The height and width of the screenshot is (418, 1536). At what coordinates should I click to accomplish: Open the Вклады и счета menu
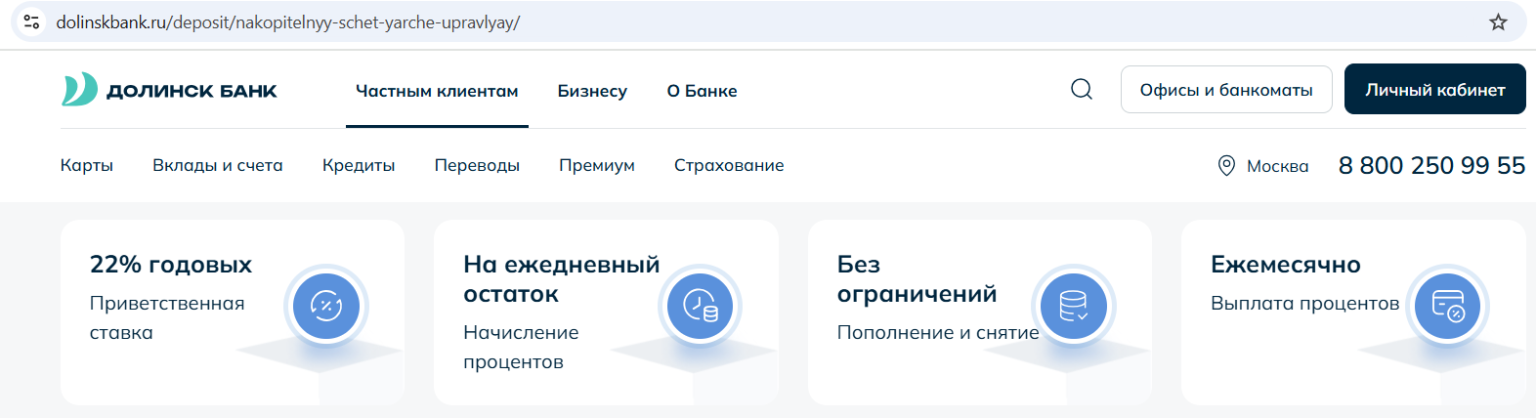click(217, 166)
